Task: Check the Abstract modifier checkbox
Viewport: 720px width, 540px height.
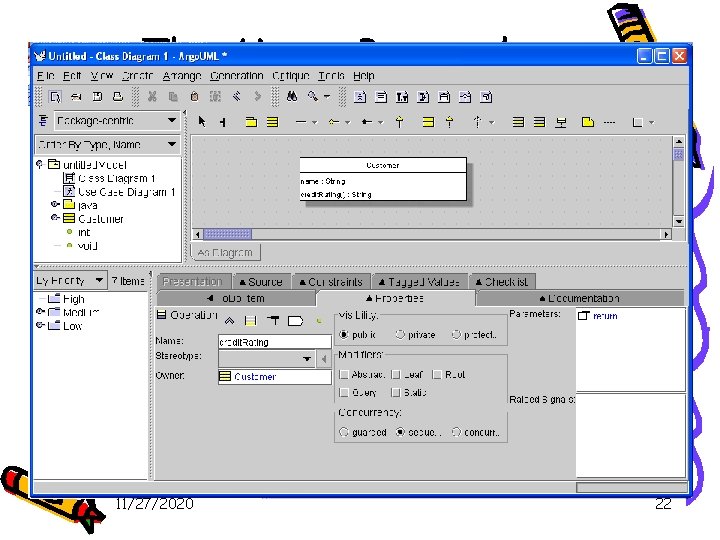Action: tap(343, 374)
